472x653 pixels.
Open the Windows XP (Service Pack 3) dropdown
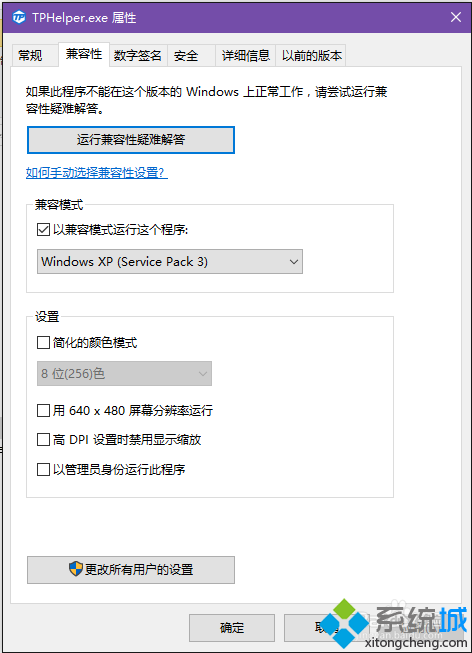pyautogui.click(x=170, y=262)
